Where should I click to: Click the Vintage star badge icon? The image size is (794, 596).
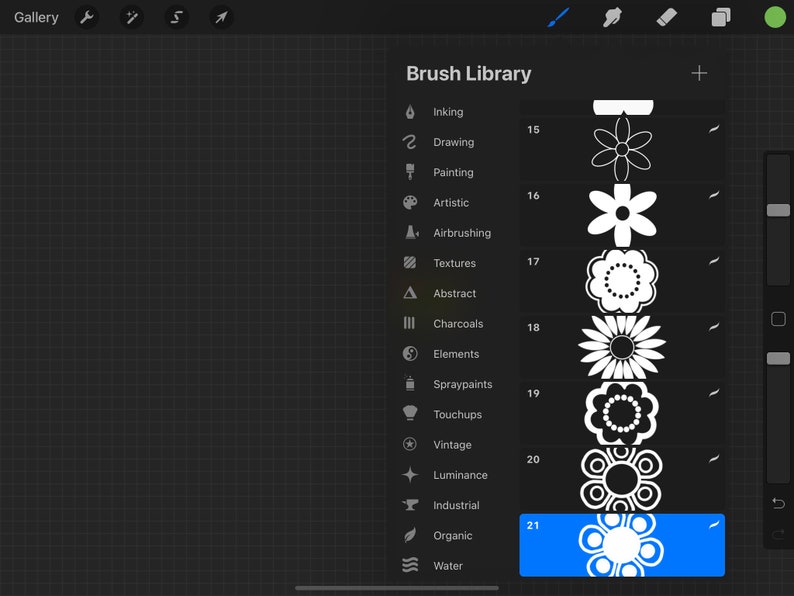(x=410, y=445)
